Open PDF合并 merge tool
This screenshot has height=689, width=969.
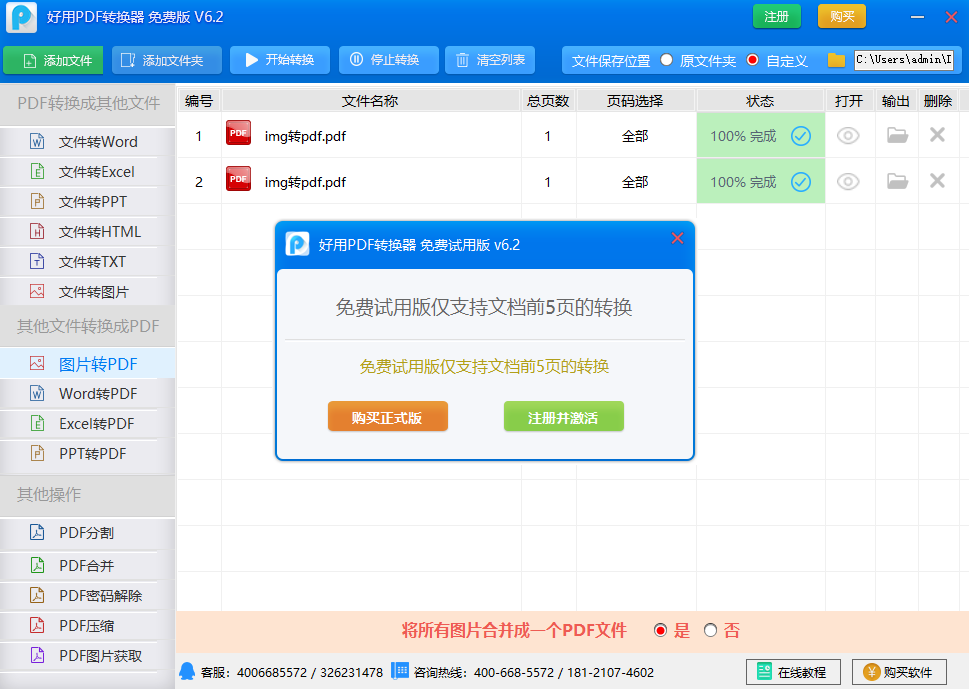pos(87,565)
